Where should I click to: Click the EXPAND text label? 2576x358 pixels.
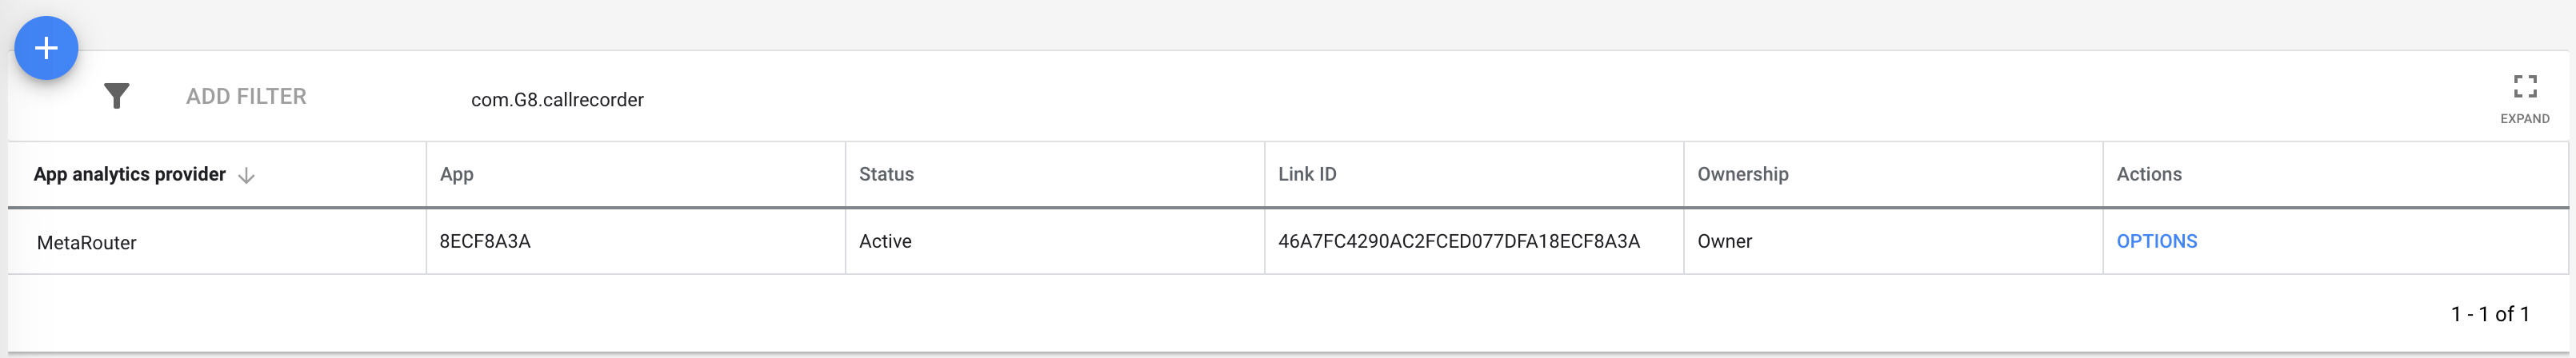click(x=2524, y=118)
